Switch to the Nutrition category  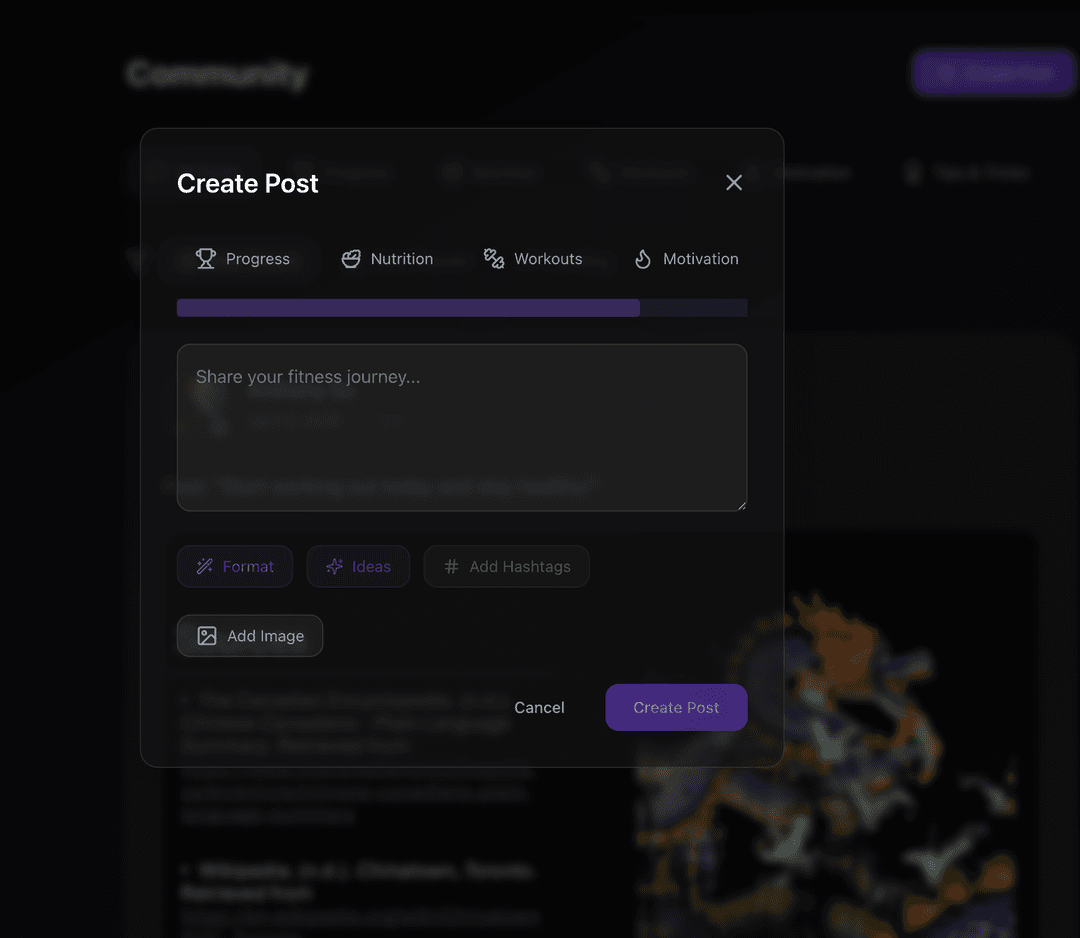388,259
